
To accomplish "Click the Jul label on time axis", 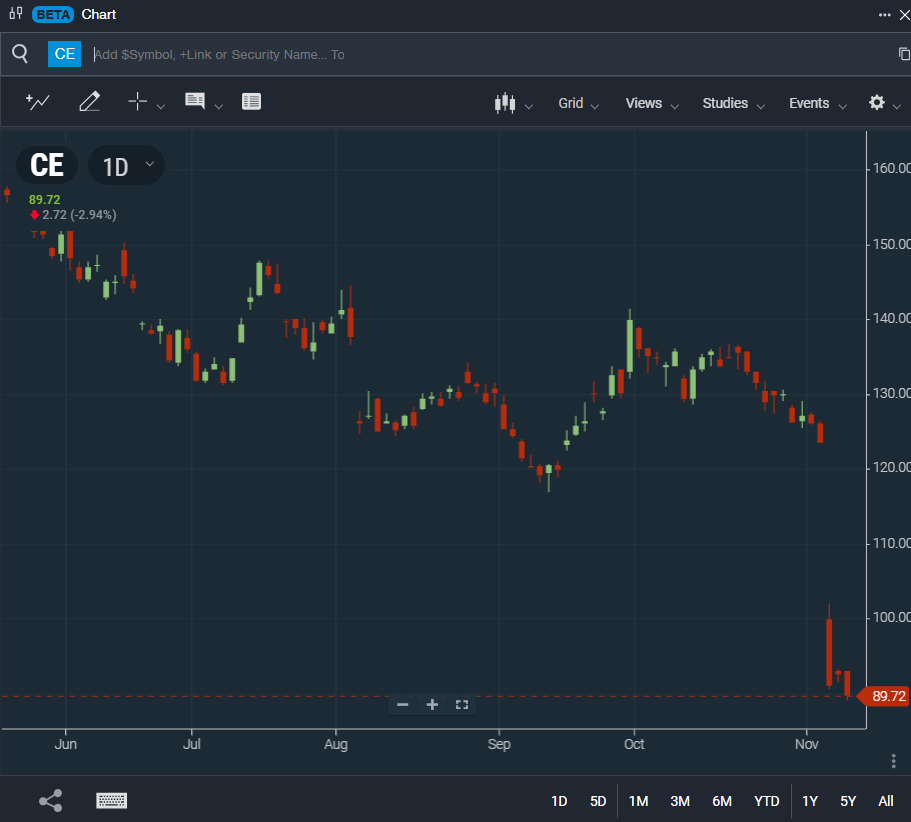I will (192, 744).
